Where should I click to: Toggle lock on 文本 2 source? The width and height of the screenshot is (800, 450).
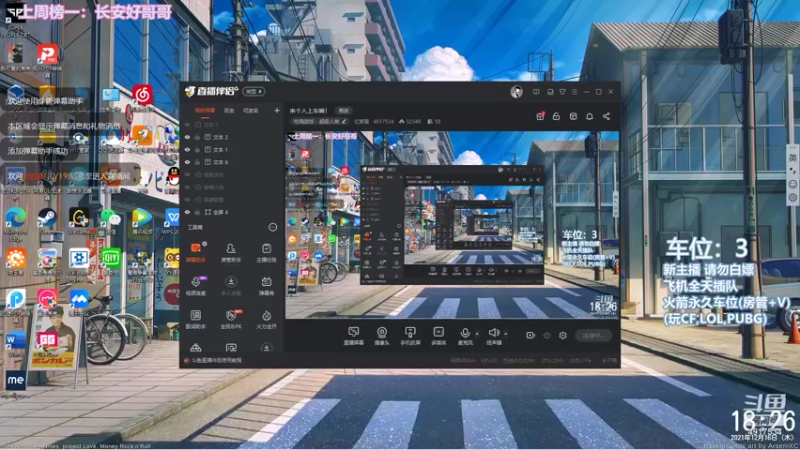pos(197,137)
